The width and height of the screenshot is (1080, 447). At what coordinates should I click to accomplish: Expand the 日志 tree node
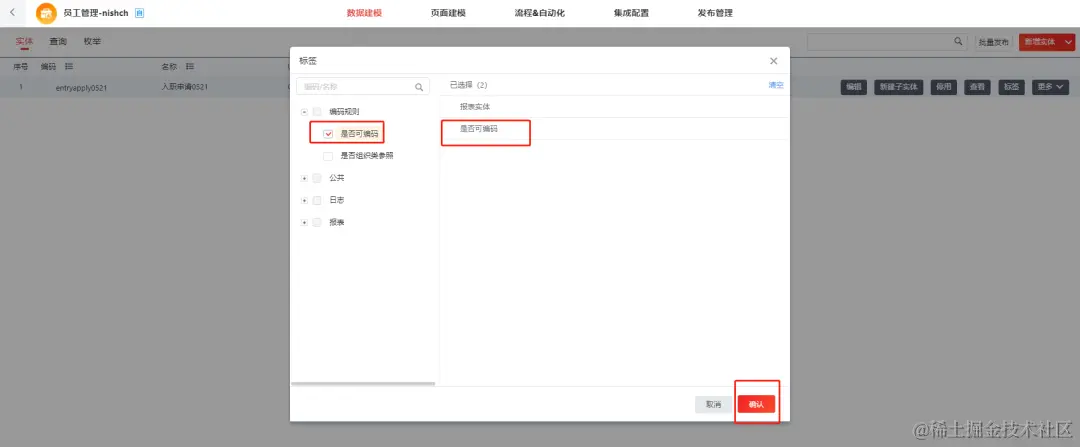(x=304, y=200)
